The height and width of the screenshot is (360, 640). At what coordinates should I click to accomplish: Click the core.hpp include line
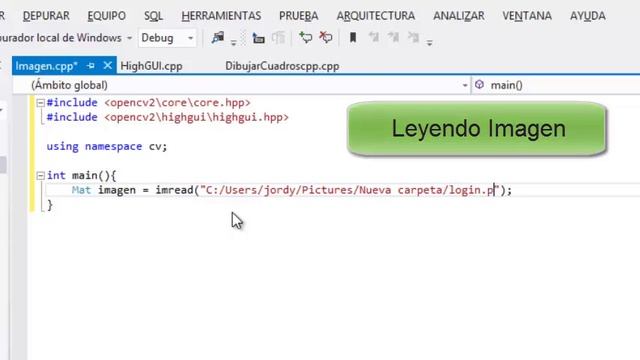[149, 103]
